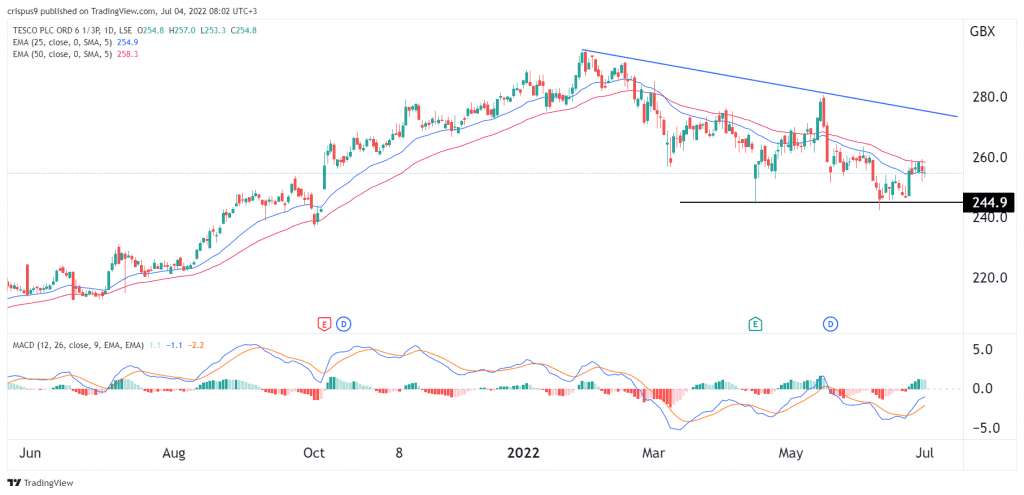Click the Oct label on time axis
This screenshot has width=1024, height=495.
[314, 452]
